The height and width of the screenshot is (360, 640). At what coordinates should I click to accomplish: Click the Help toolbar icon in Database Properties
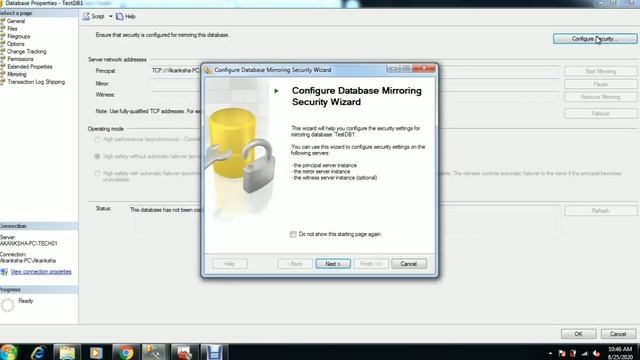(x=120, y=16)
